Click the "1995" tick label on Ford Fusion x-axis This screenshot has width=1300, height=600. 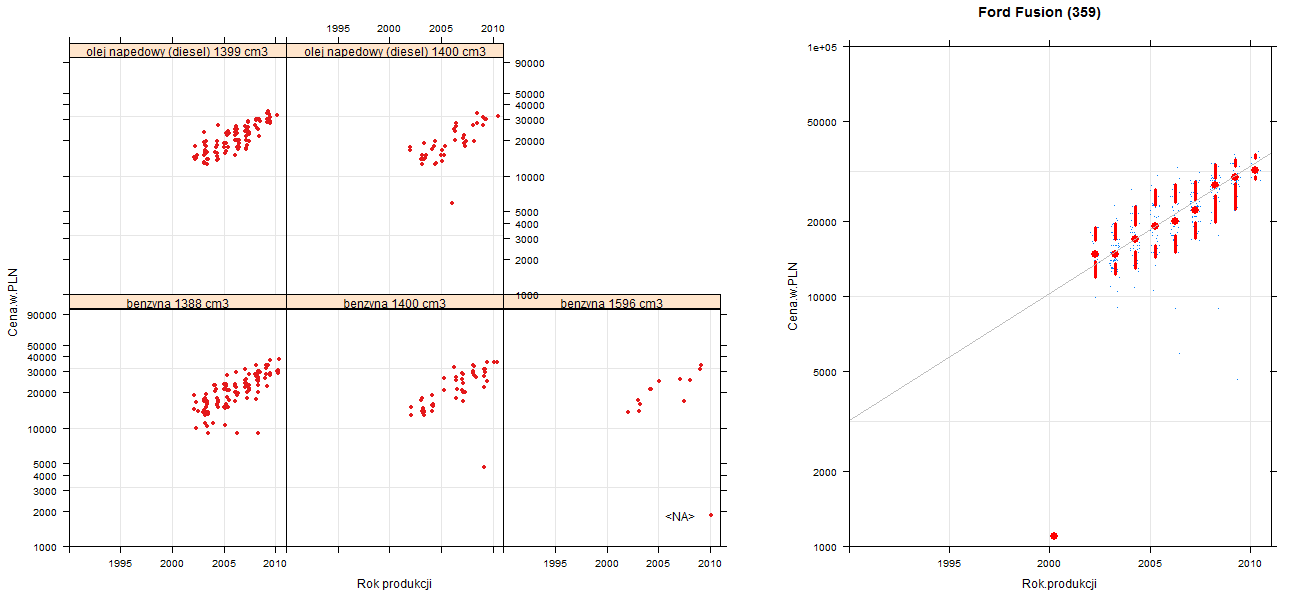pos(950,564)
